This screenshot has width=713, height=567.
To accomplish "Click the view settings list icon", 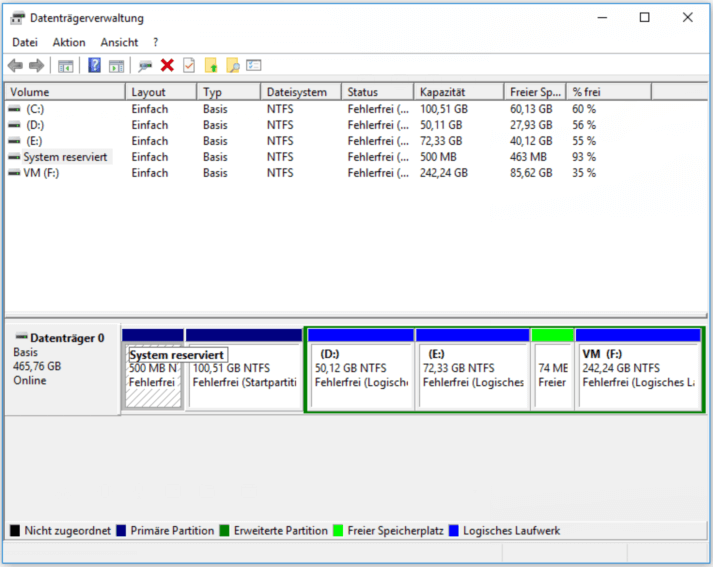I will point(254,65).
